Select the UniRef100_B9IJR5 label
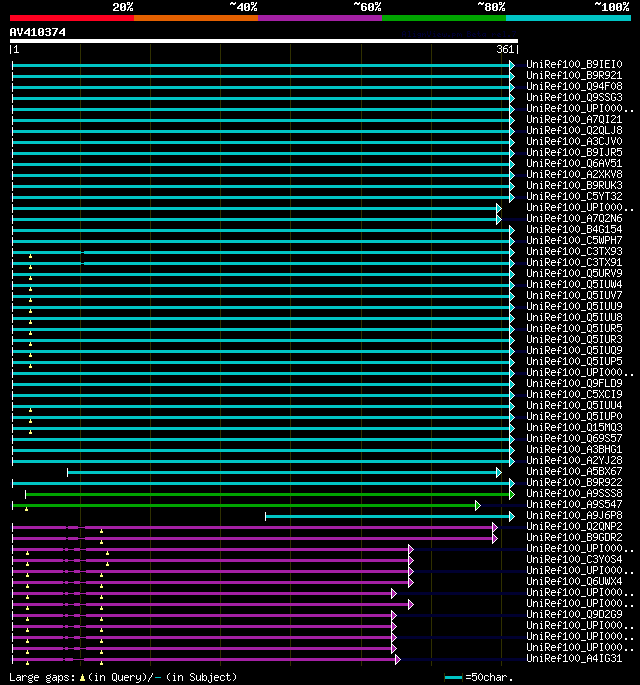Image resolution: width=640 pixels, height=685 pixels. click(x=574, y=152)
